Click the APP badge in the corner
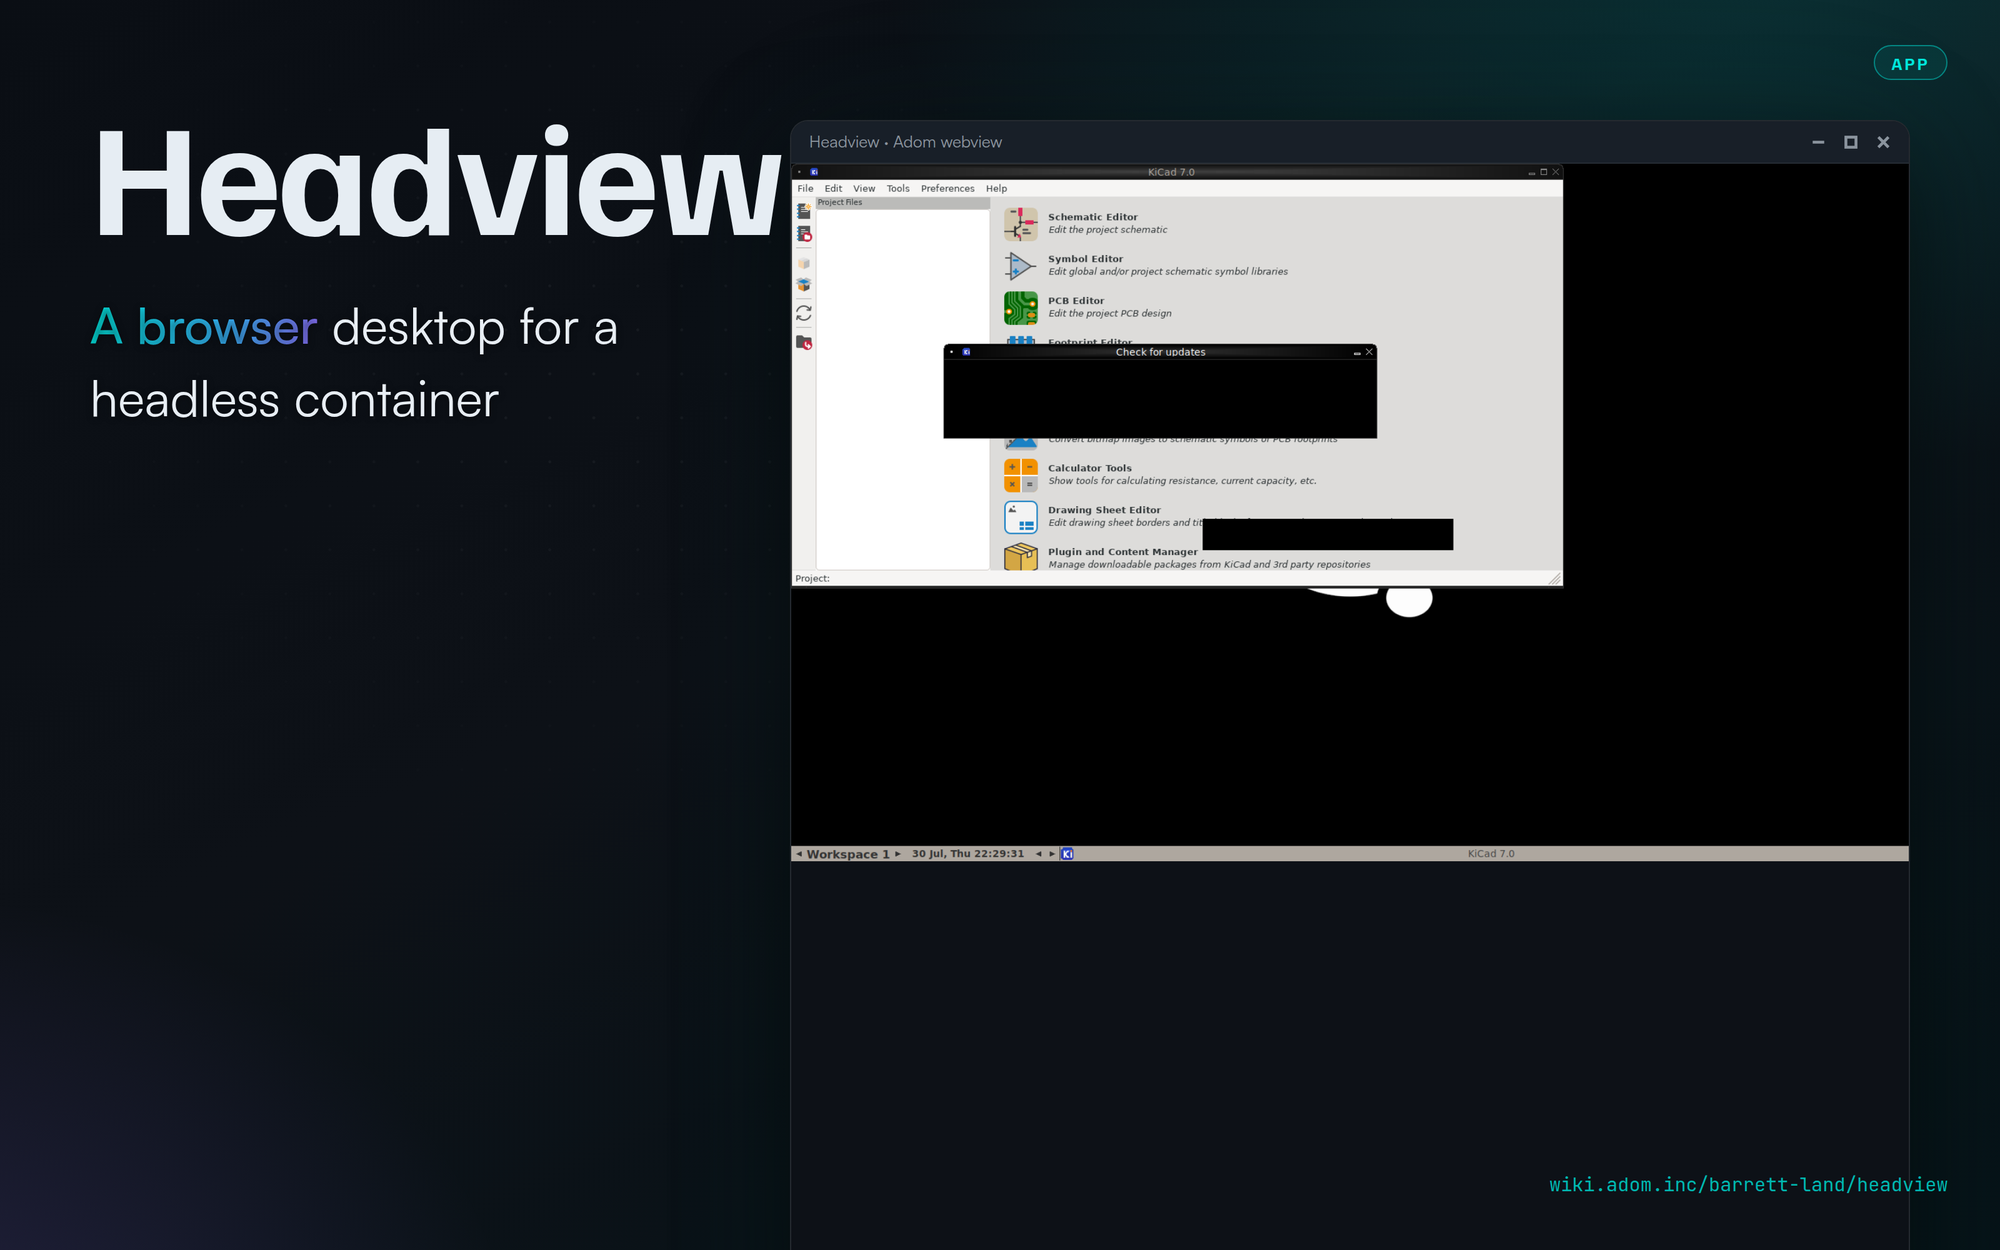Viewport: 2000px width, 1250px height. coord(1910,63)
